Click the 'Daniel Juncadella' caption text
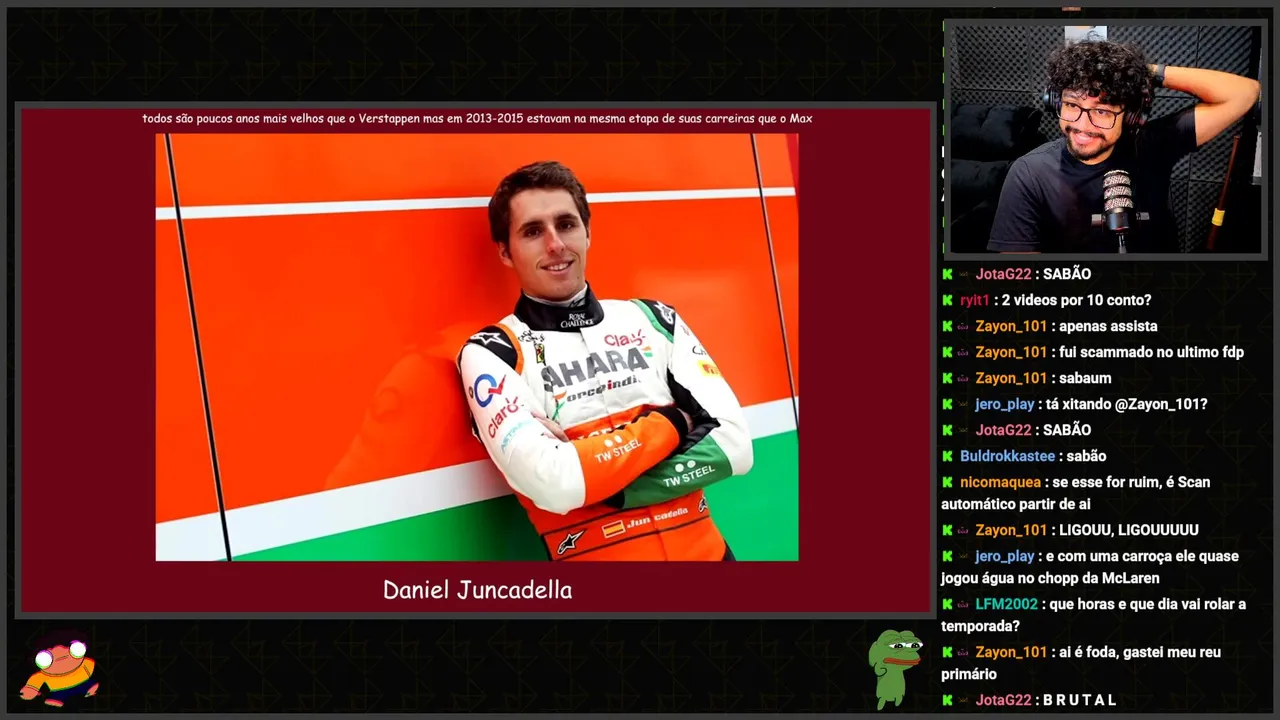1280x720 pixels. pos(477,590)
